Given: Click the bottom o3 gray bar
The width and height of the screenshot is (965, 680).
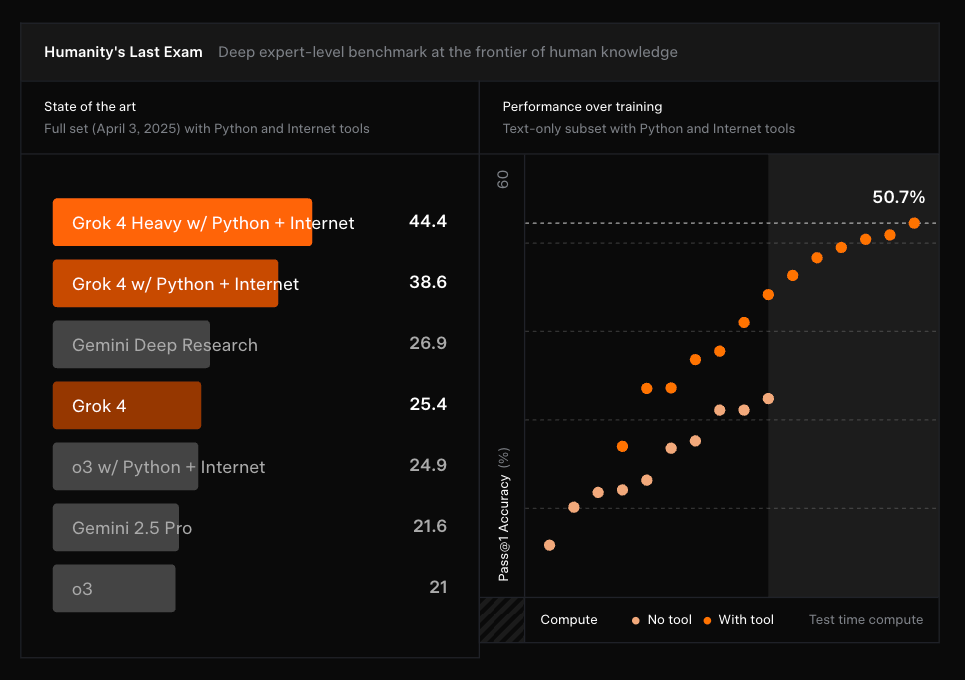Looking at the screenshot, I should [x=114, y=588].
